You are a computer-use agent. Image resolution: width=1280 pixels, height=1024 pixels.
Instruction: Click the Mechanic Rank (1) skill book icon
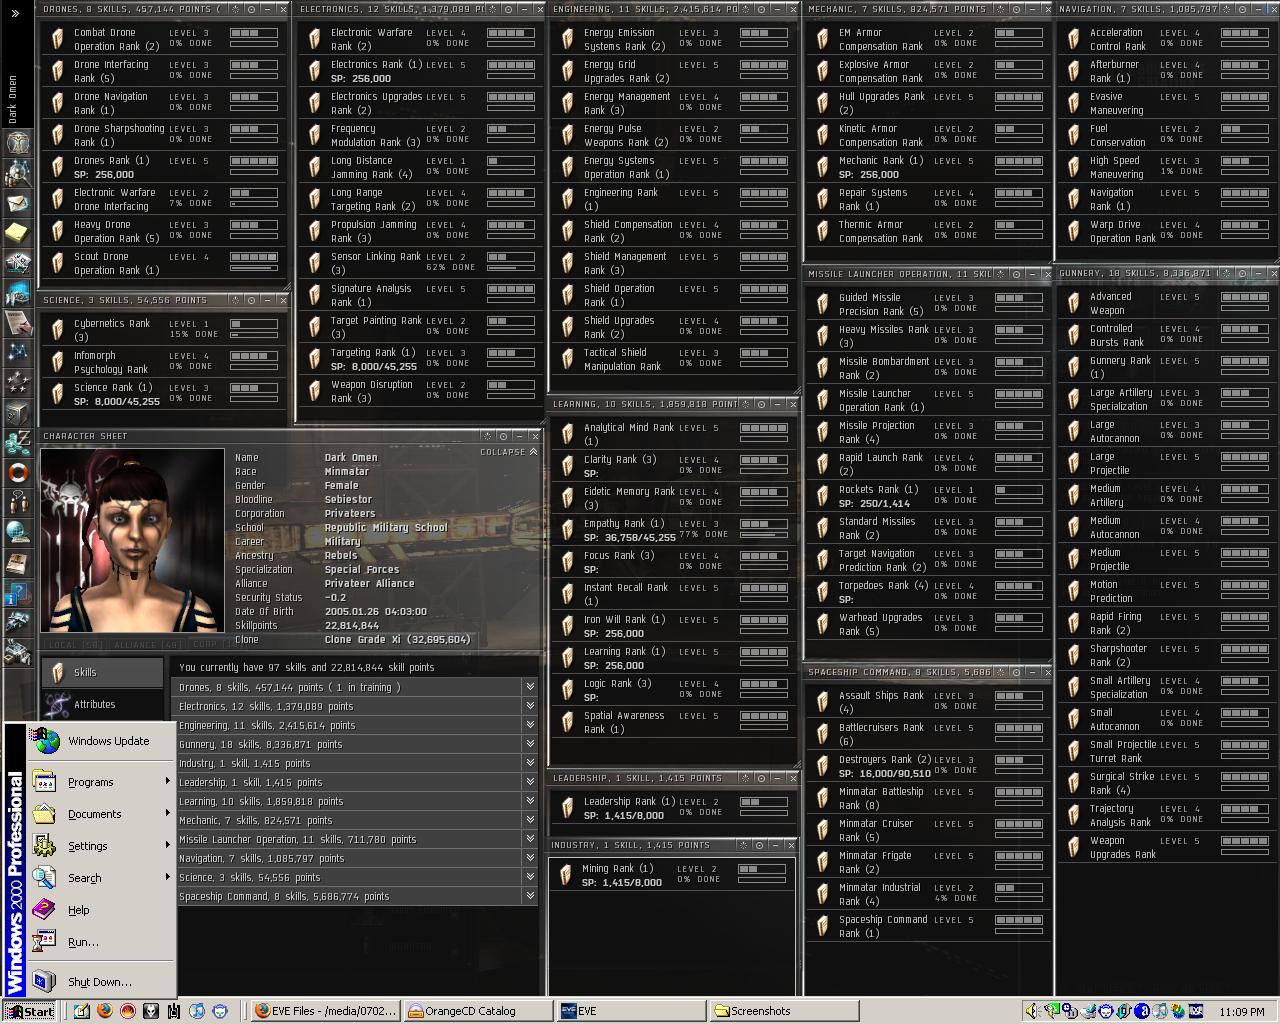pyautogui.click(x=823, y=167)
